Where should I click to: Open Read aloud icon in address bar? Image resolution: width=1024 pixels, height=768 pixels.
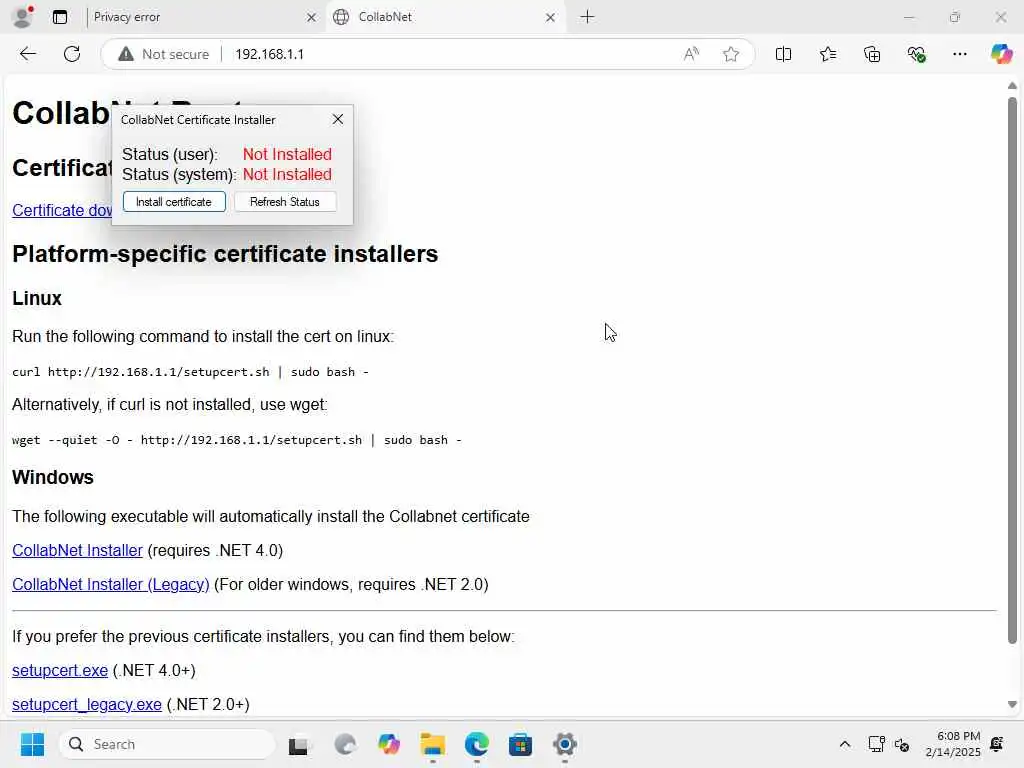[x=691, y=54]
